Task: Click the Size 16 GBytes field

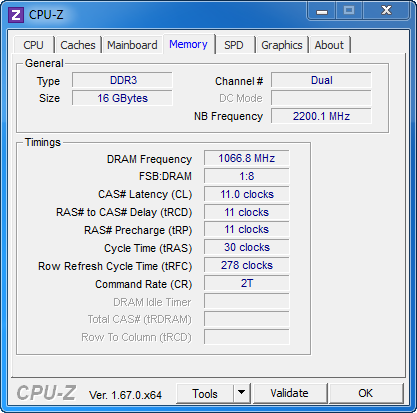Action: click(122, 98)
